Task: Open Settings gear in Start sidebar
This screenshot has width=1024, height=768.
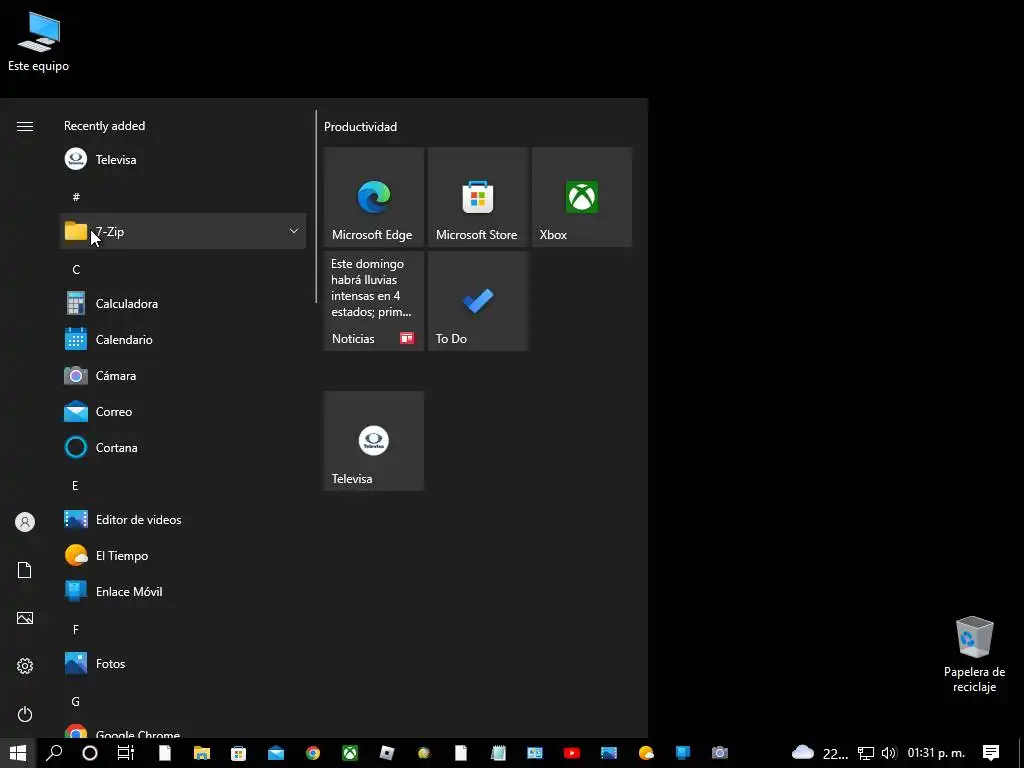Action: 25,666
